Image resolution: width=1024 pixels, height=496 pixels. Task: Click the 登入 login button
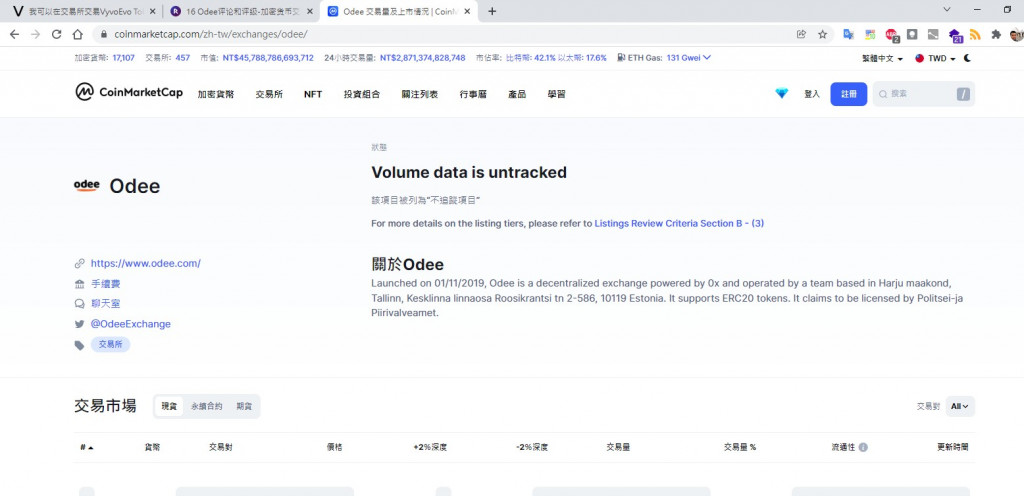coord(812,94)
